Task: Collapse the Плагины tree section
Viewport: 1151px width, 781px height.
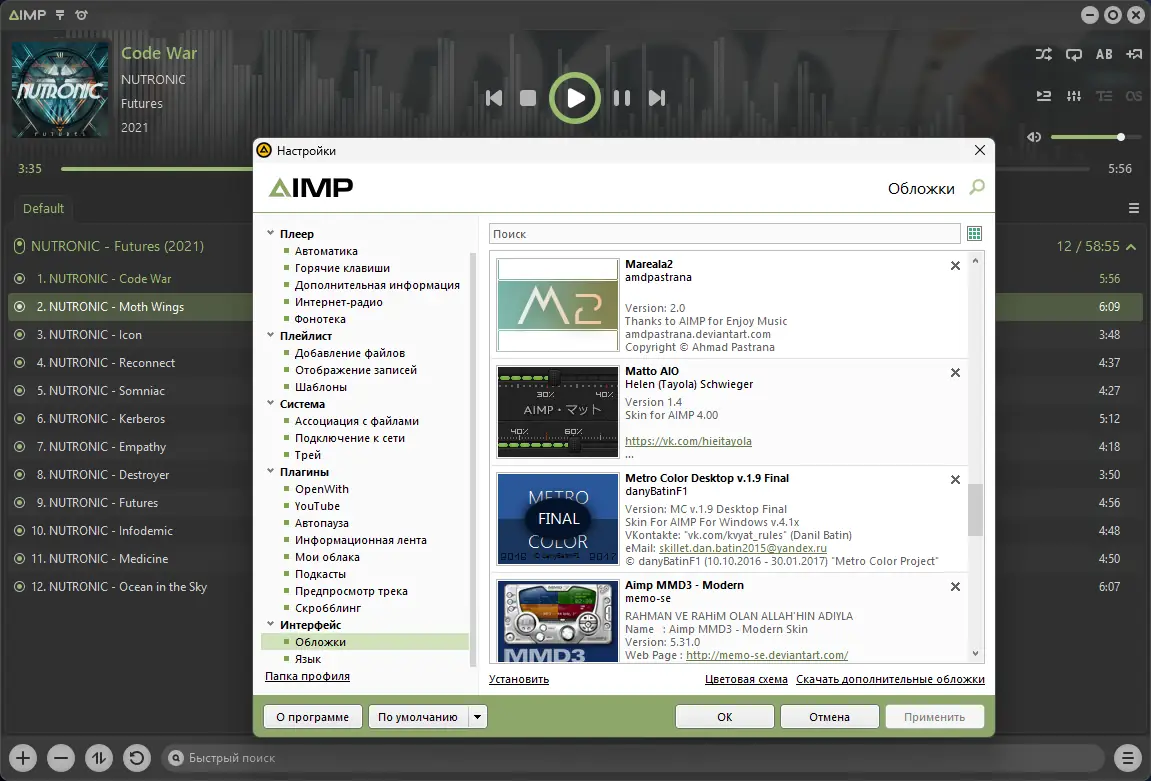Action: 270,472
